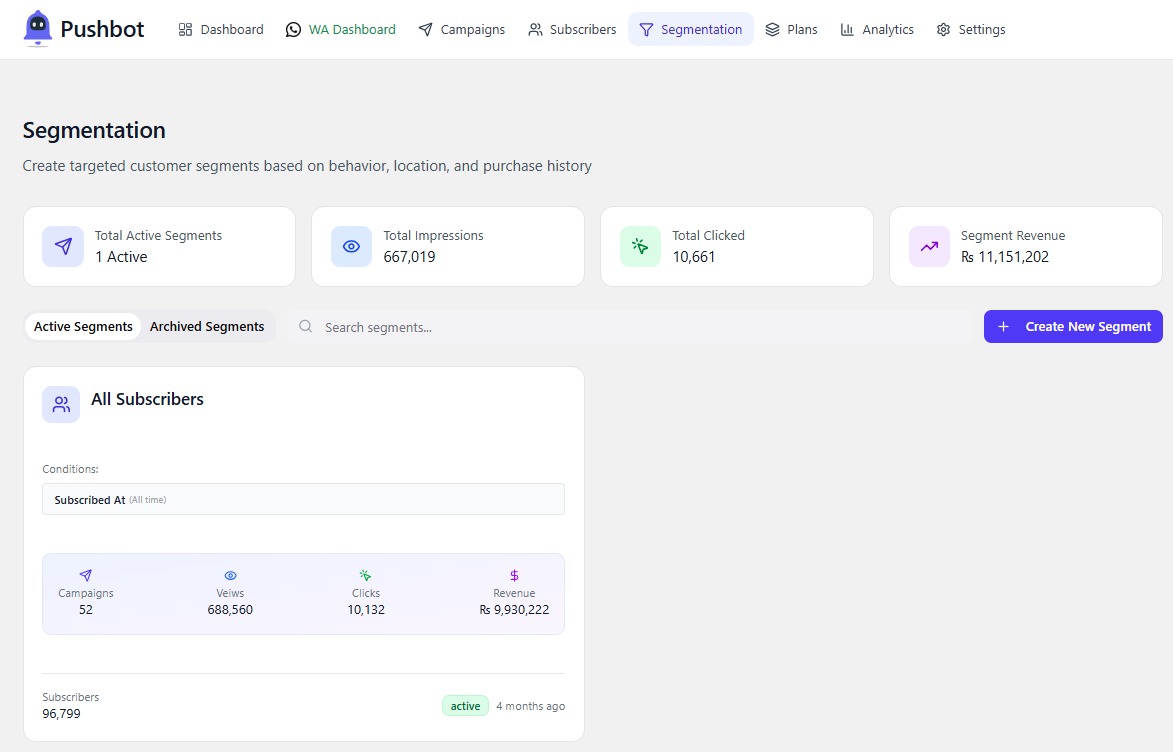Open the Dashboard menu item
This screenshot has height=752, width=1173.
[x=221, y=29]
